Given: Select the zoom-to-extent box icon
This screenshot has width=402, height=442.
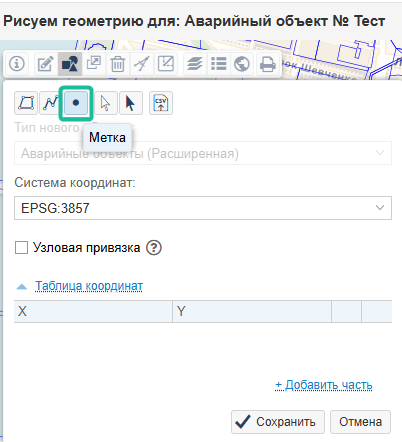Looking at the screenshot, I should coord(166,63).
